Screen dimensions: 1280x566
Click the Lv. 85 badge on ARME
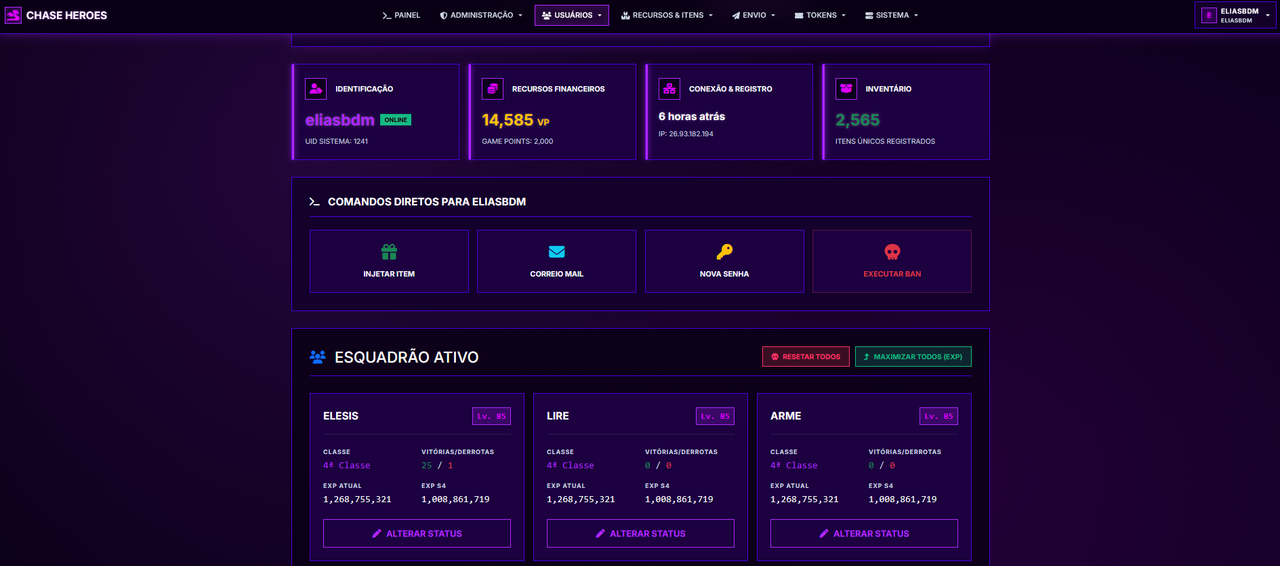(x=939, y=416)
